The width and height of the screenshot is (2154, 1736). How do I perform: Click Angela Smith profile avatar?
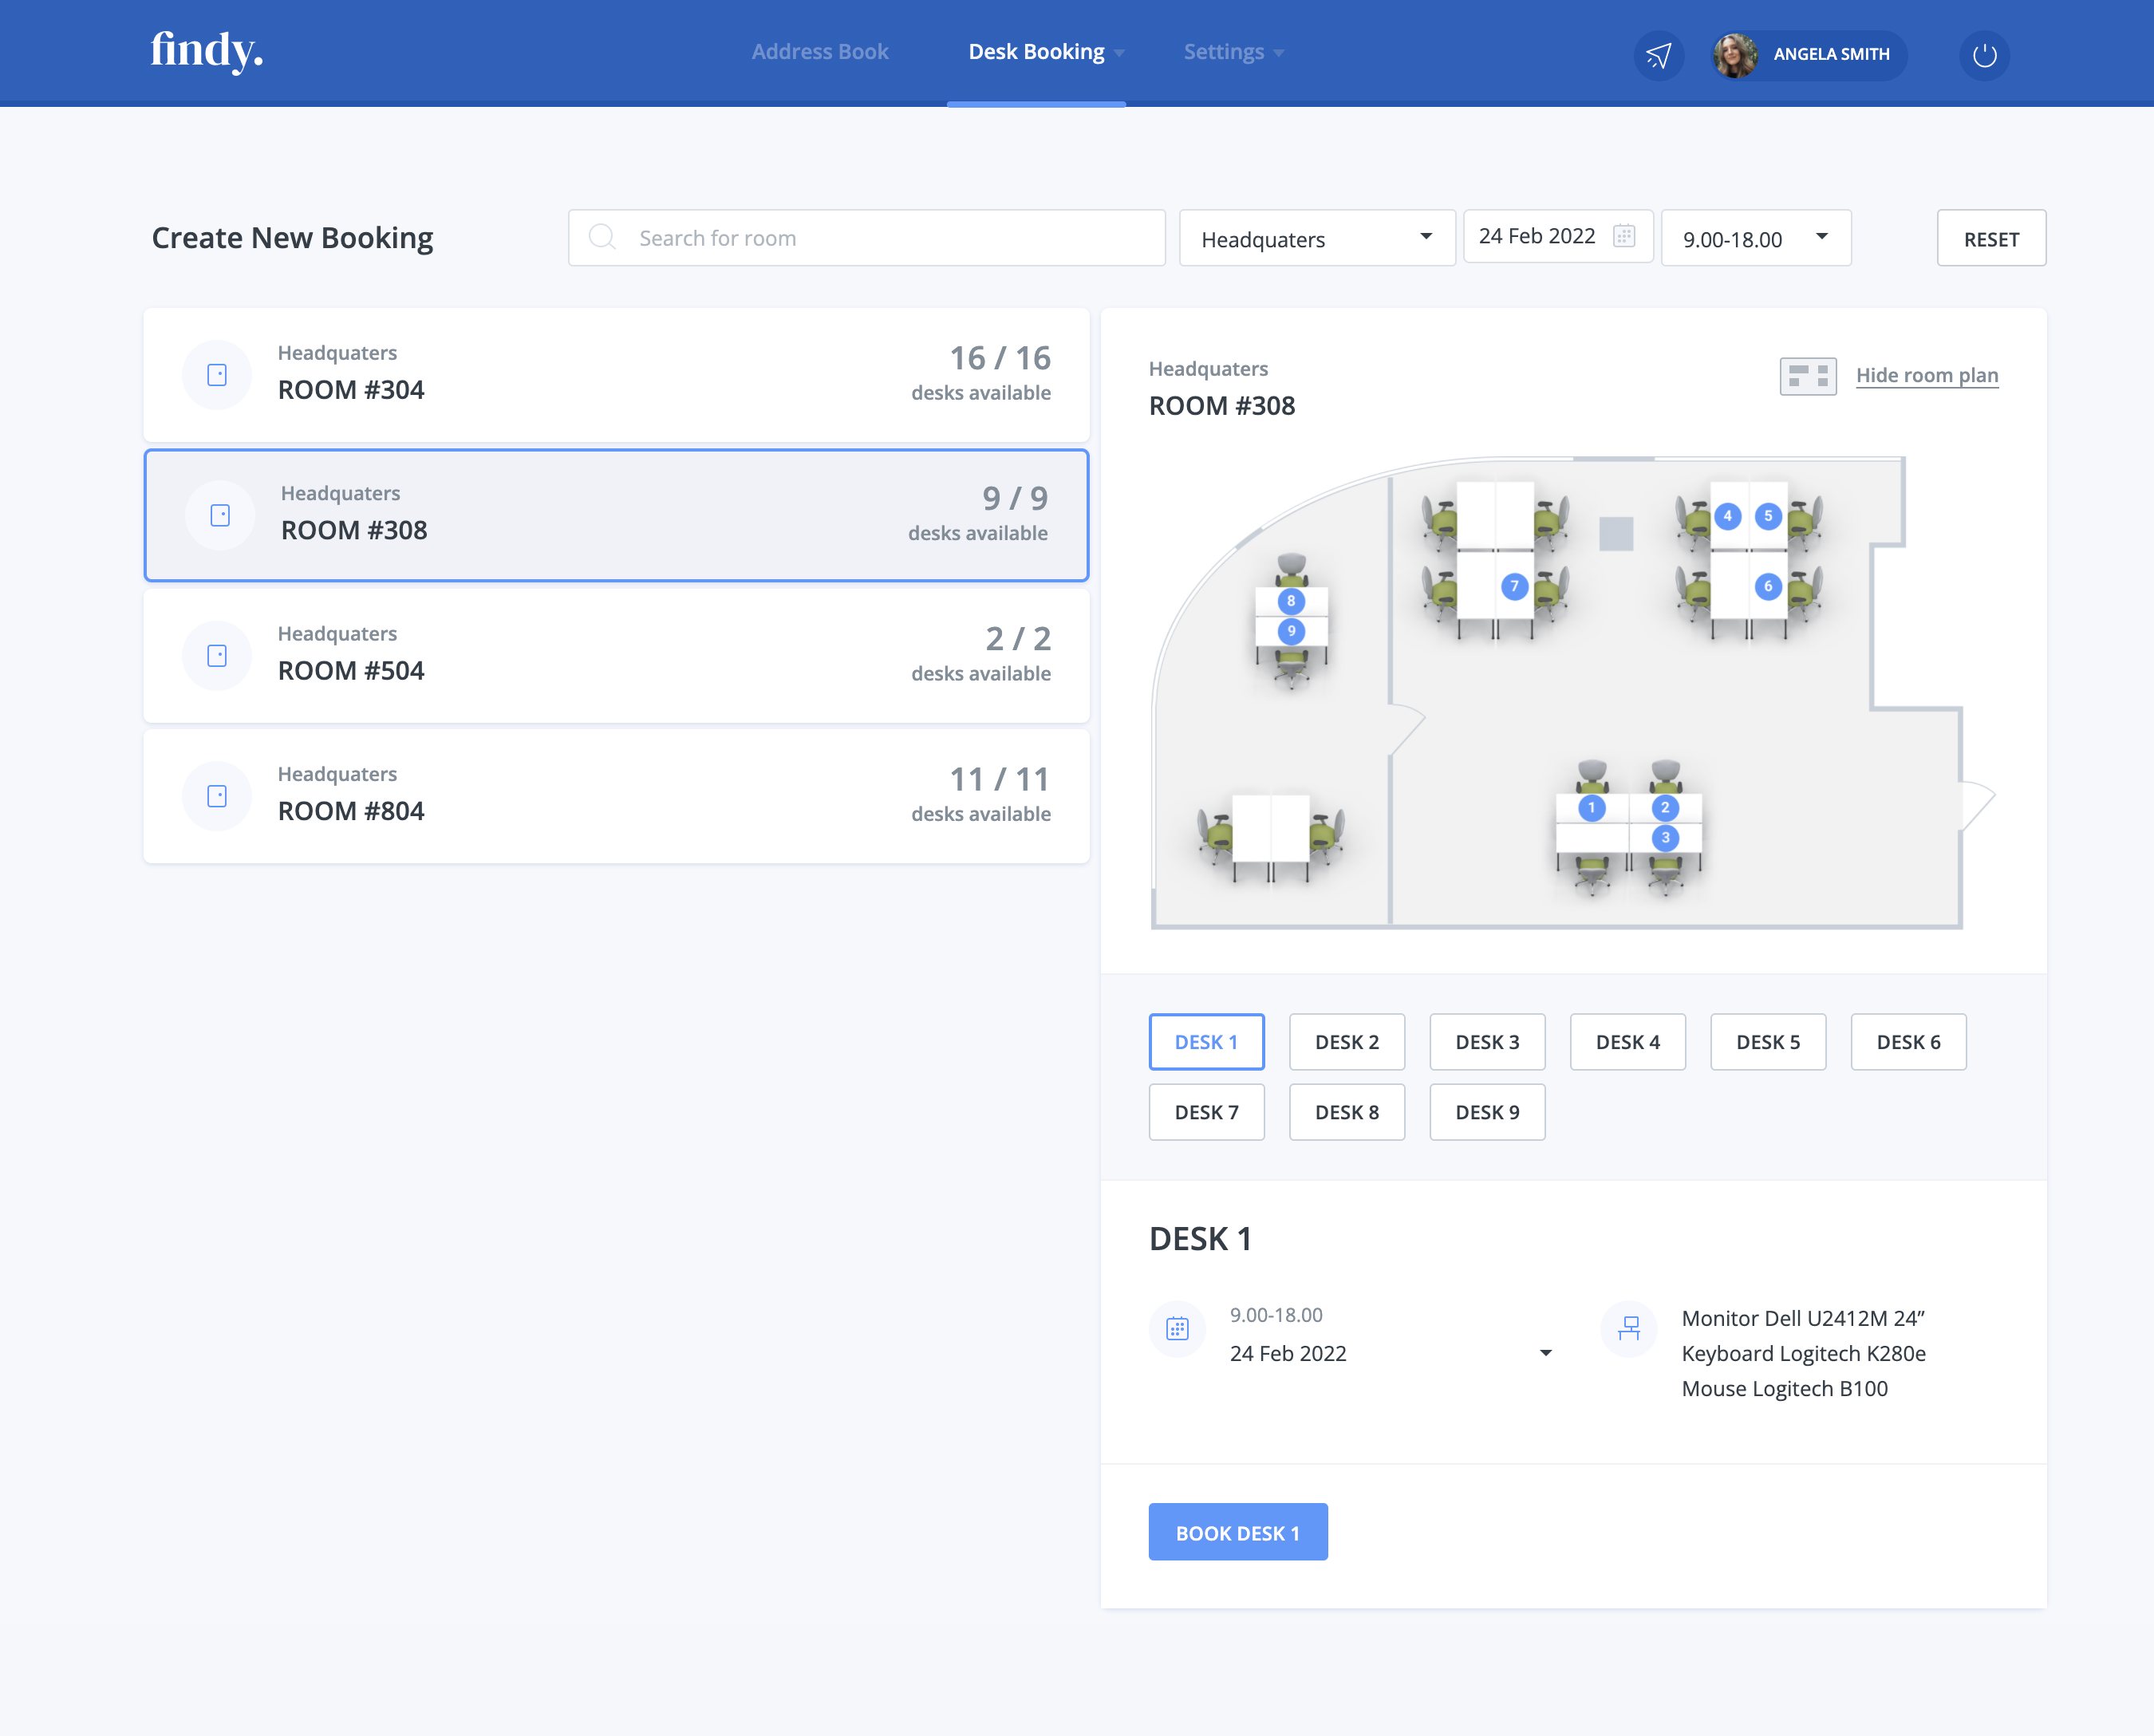coord(1735,55)
